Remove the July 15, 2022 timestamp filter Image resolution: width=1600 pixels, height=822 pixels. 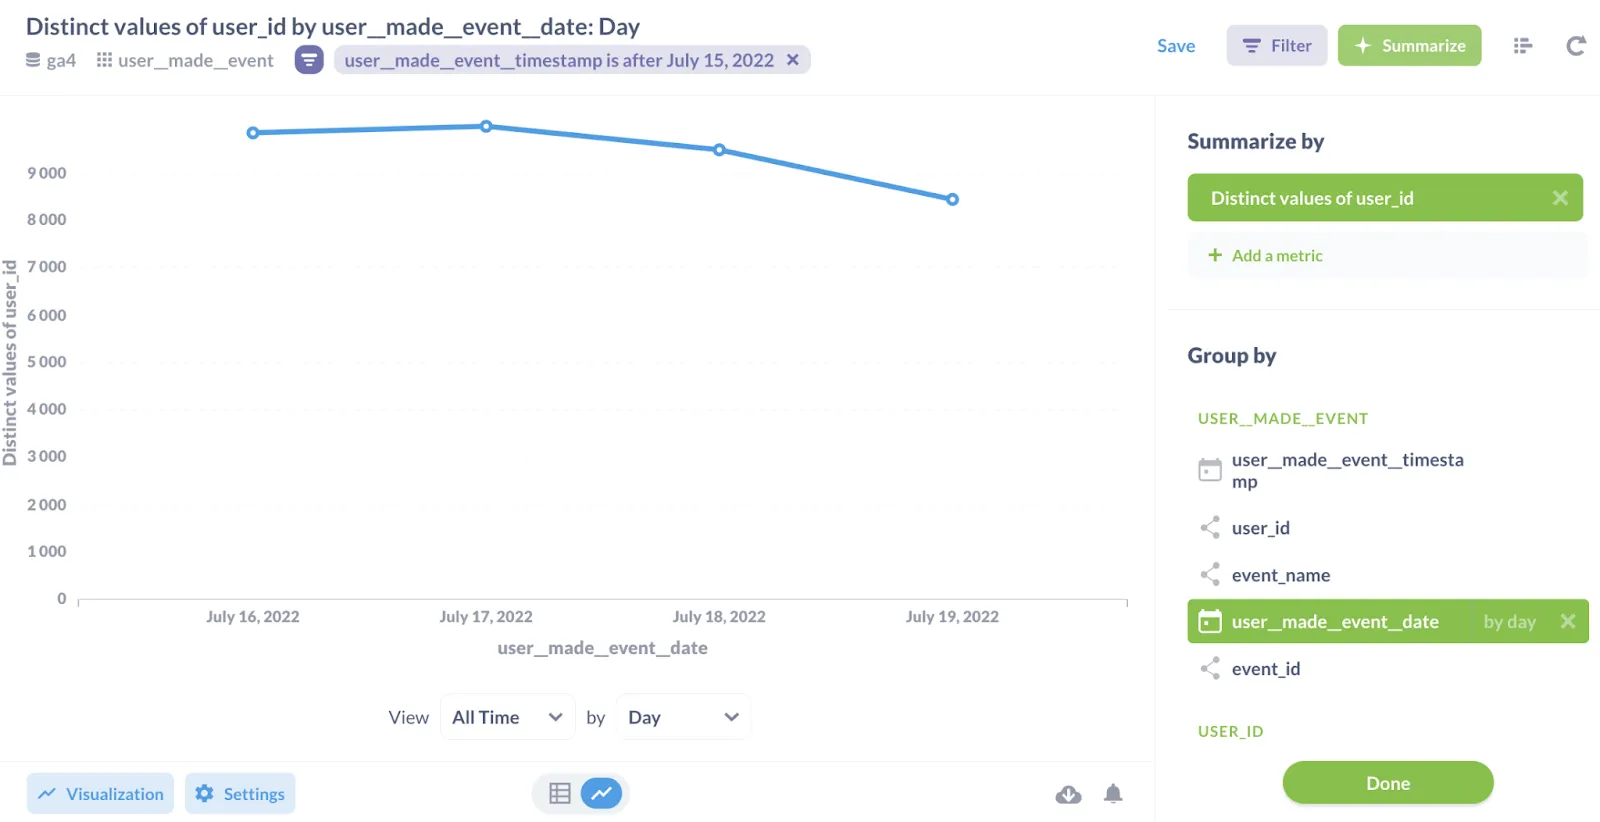tap(793, 60)
